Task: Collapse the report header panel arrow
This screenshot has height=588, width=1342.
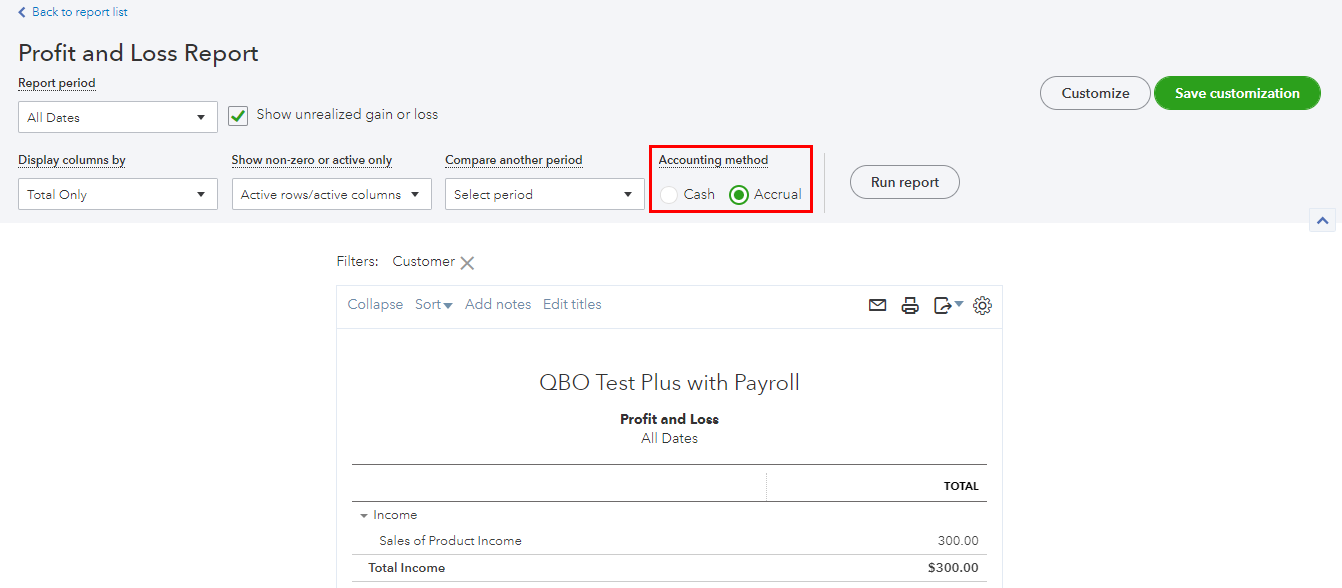Action: click(1322, 221)
